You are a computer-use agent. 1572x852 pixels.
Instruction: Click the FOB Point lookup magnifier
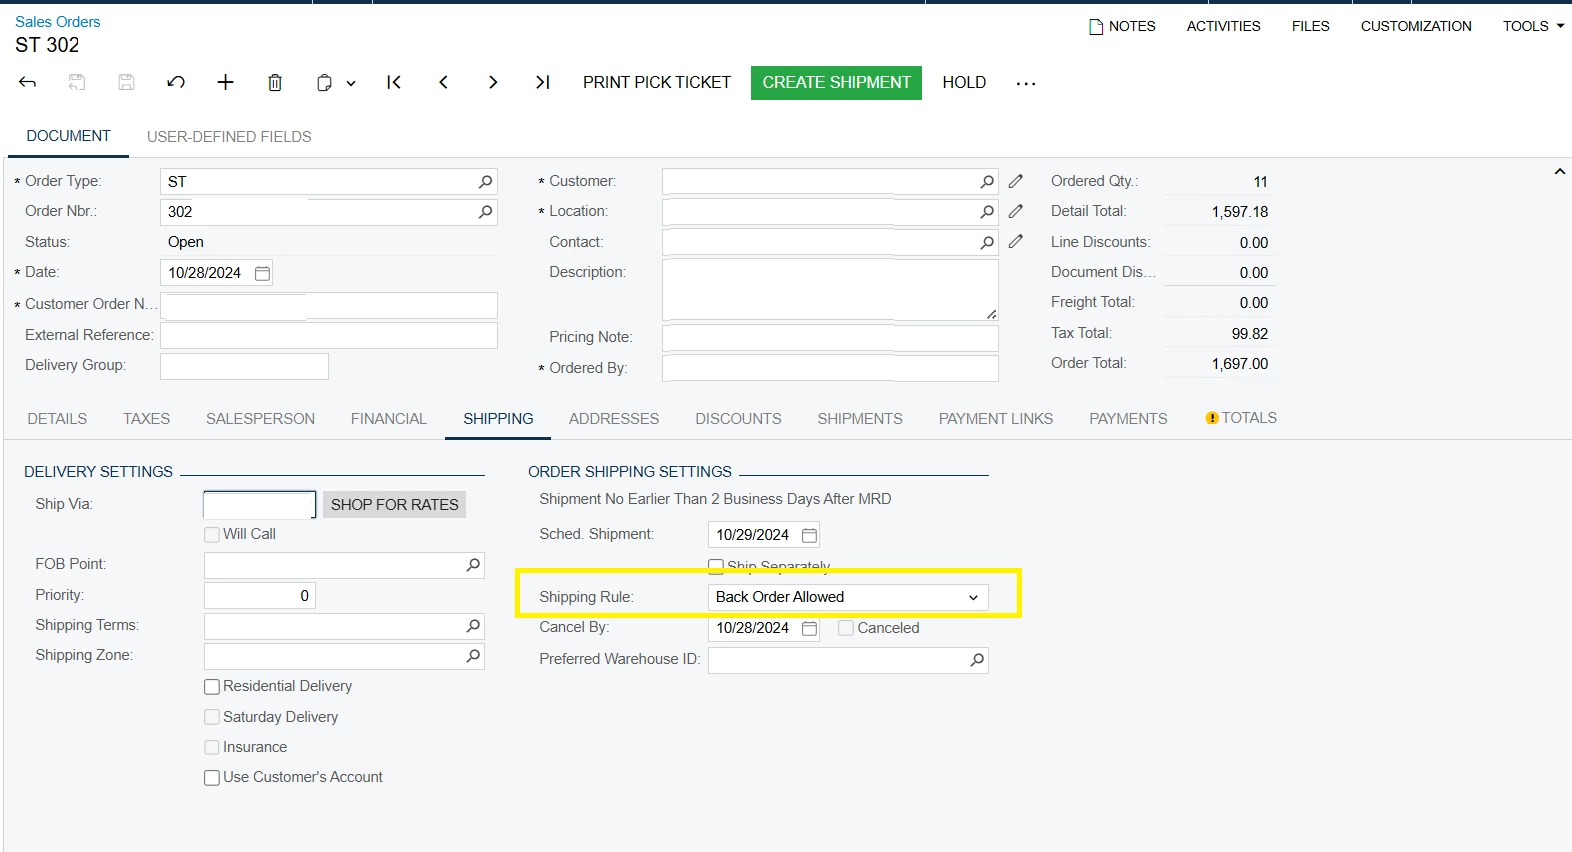click(x=473, y=565)
